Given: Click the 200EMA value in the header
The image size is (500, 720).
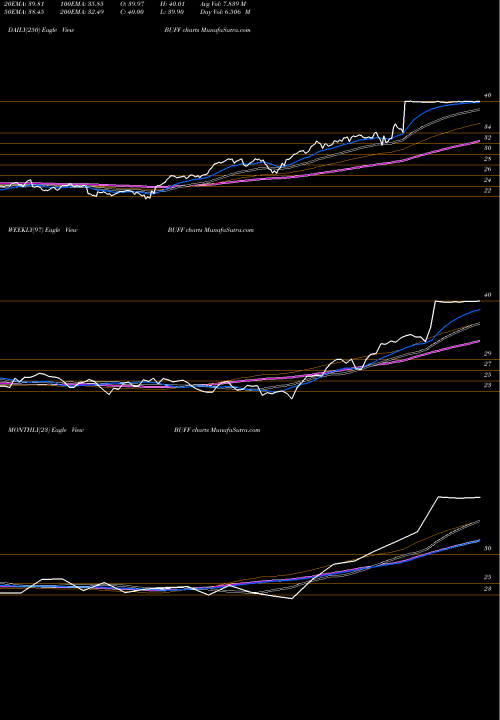Looking at the screenshot, I should 82,12.
